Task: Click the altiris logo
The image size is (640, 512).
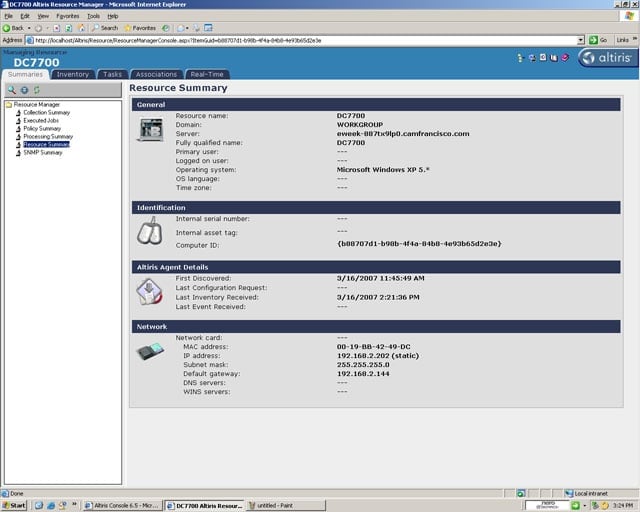Action: click(x=608, y=58)
